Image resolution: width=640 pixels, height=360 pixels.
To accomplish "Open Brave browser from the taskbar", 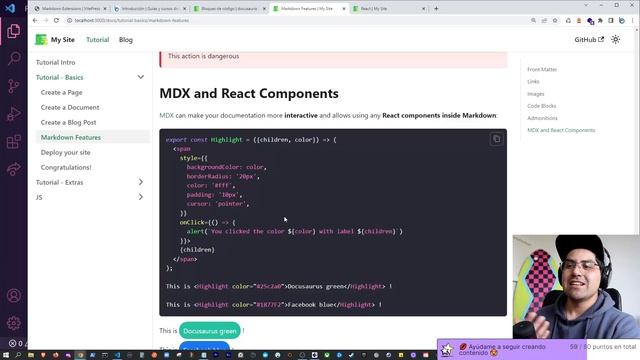I will pyautogui.click(x=43, y=355).
